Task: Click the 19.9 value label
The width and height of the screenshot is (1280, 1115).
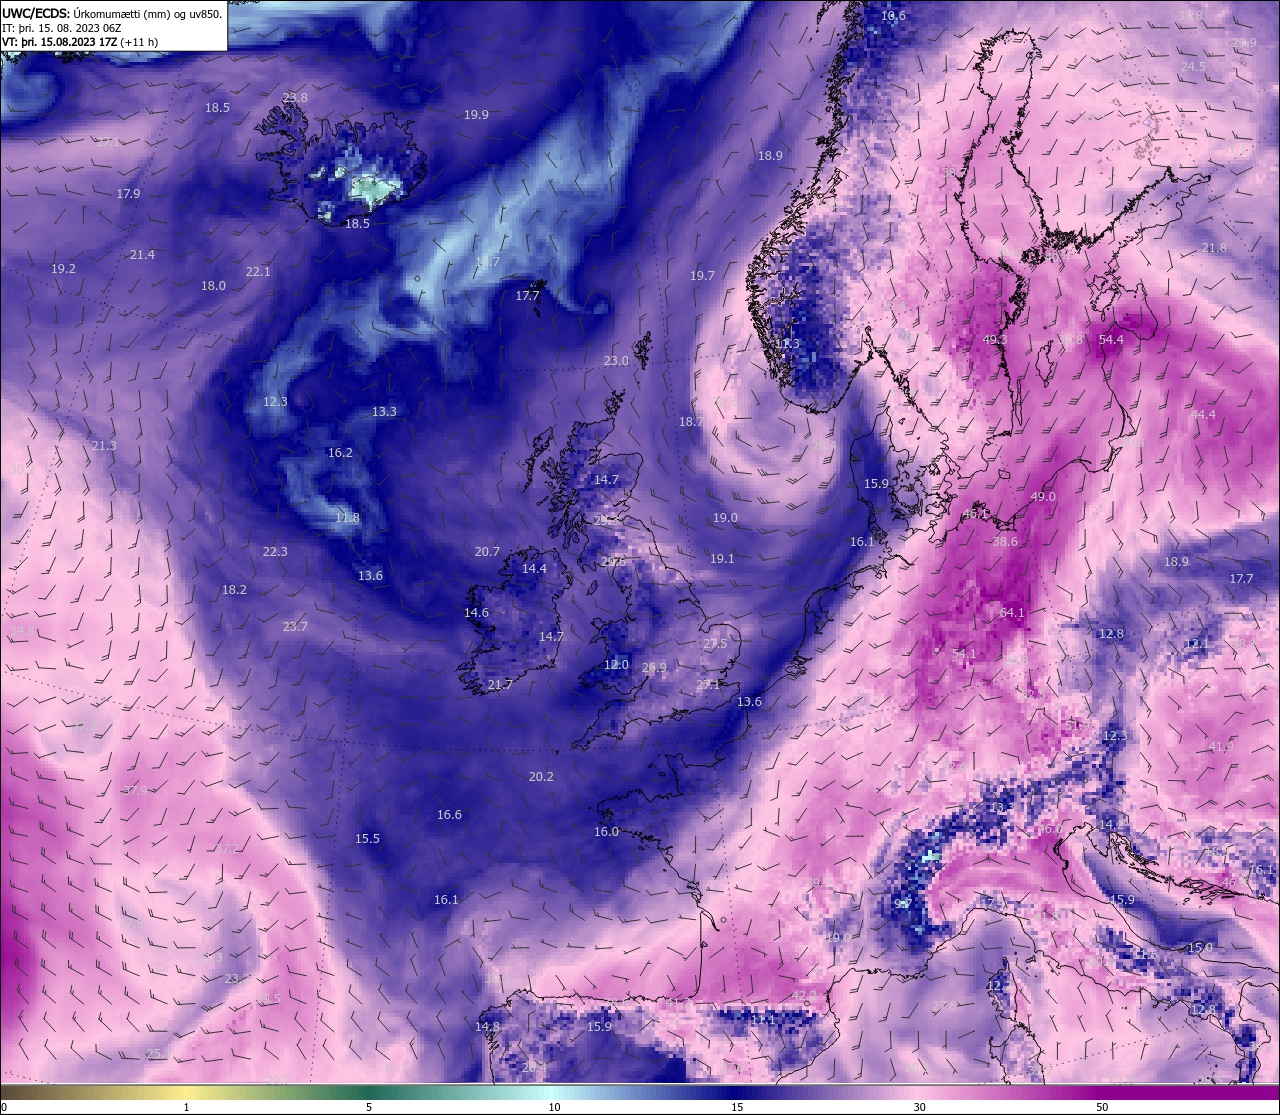Action: pyautogui.click(x=476, y=115)
